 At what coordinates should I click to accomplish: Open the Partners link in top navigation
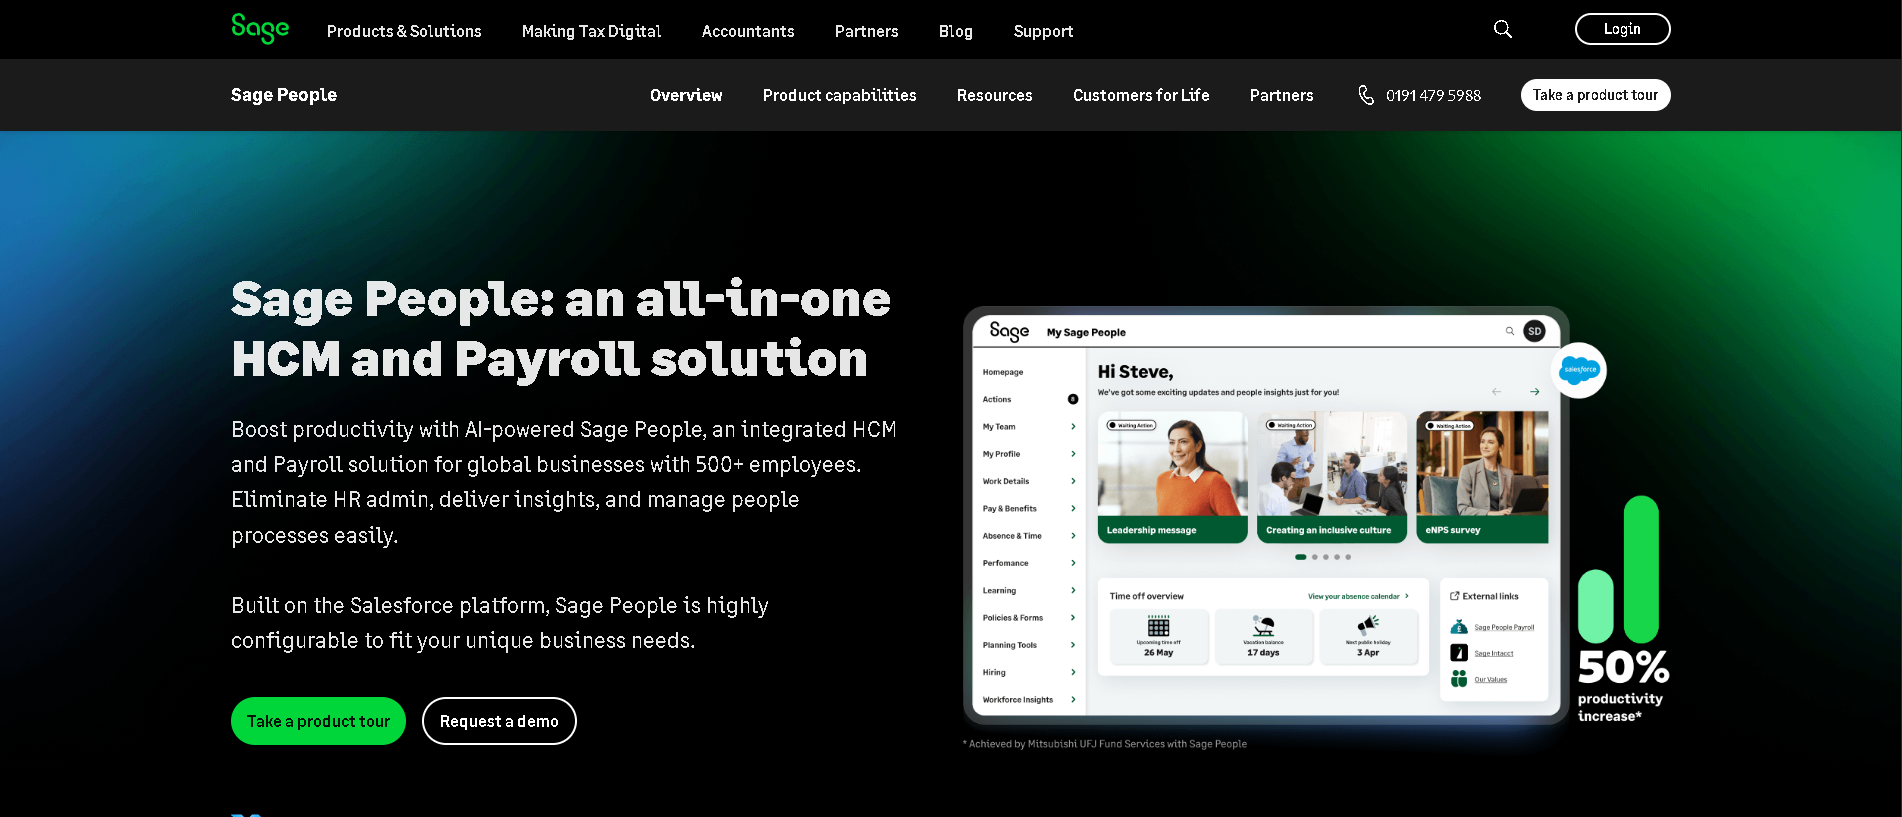[x=866, y=31]
